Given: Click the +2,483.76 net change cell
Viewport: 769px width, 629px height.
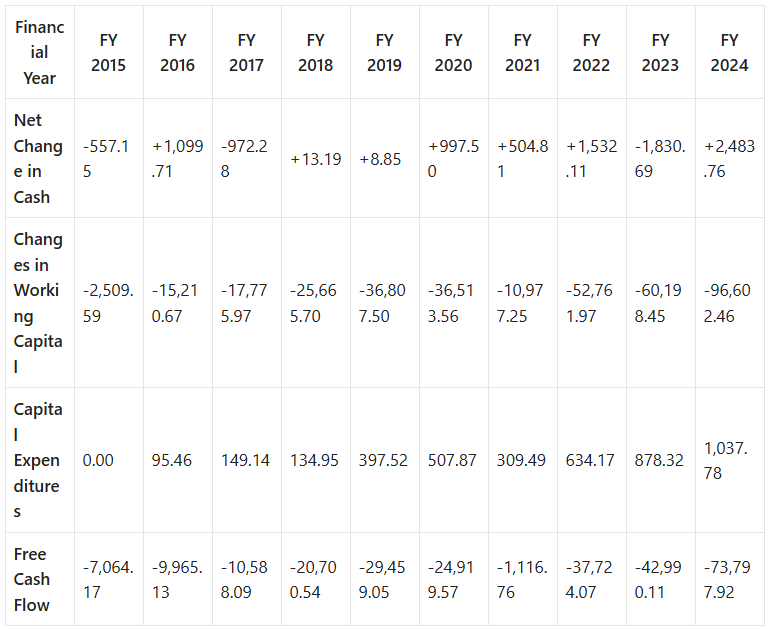Looking at the screenshot, I should (729, 158).
